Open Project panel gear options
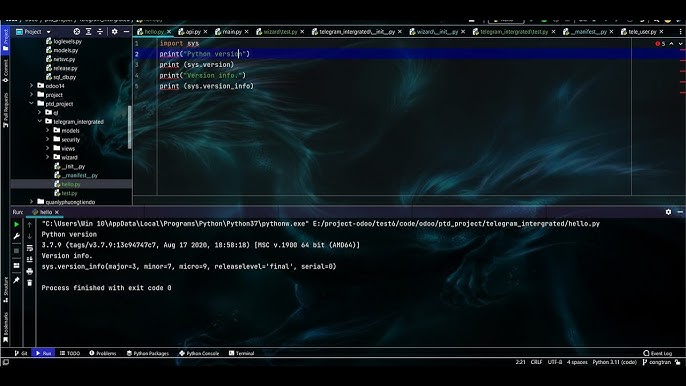 click(115, 32)
